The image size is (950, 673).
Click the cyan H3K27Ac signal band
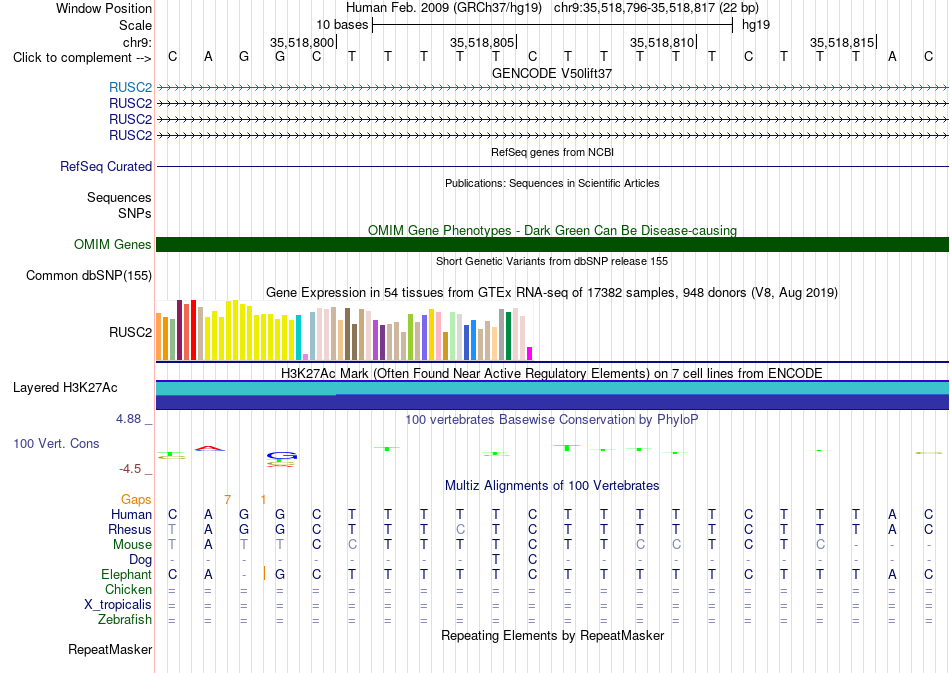click(552, 388)
